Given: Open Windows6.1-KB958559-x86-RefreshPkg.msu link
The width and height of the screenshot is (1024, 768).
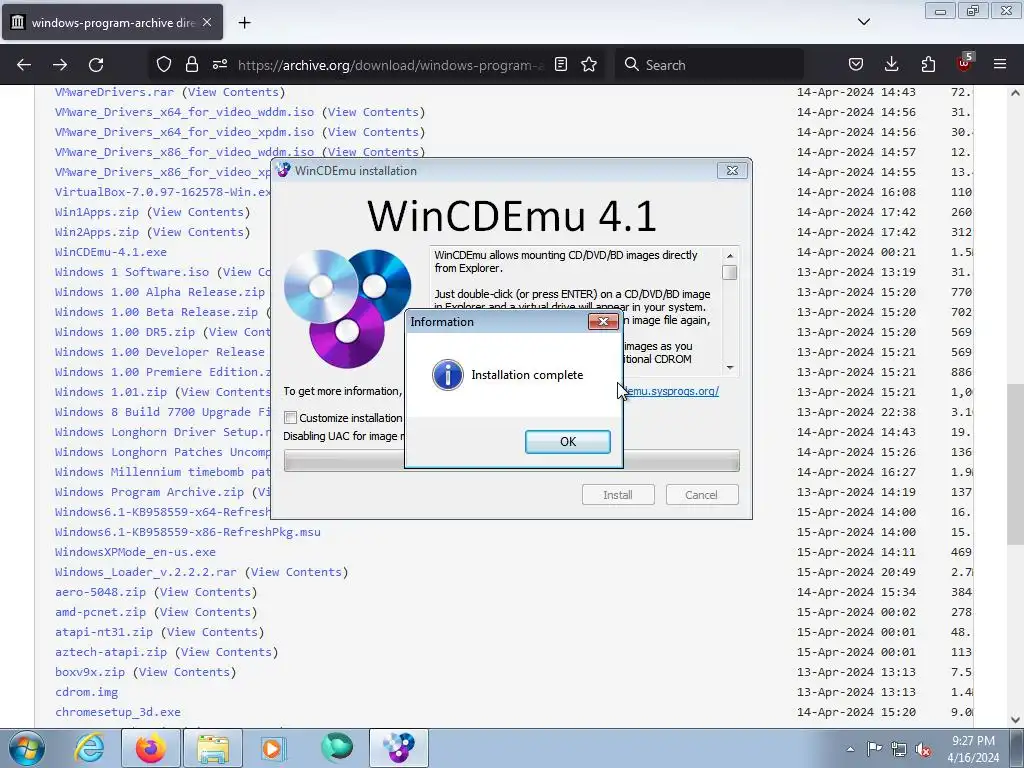Looking at the screenshot, I should click(x=187, y=532).
